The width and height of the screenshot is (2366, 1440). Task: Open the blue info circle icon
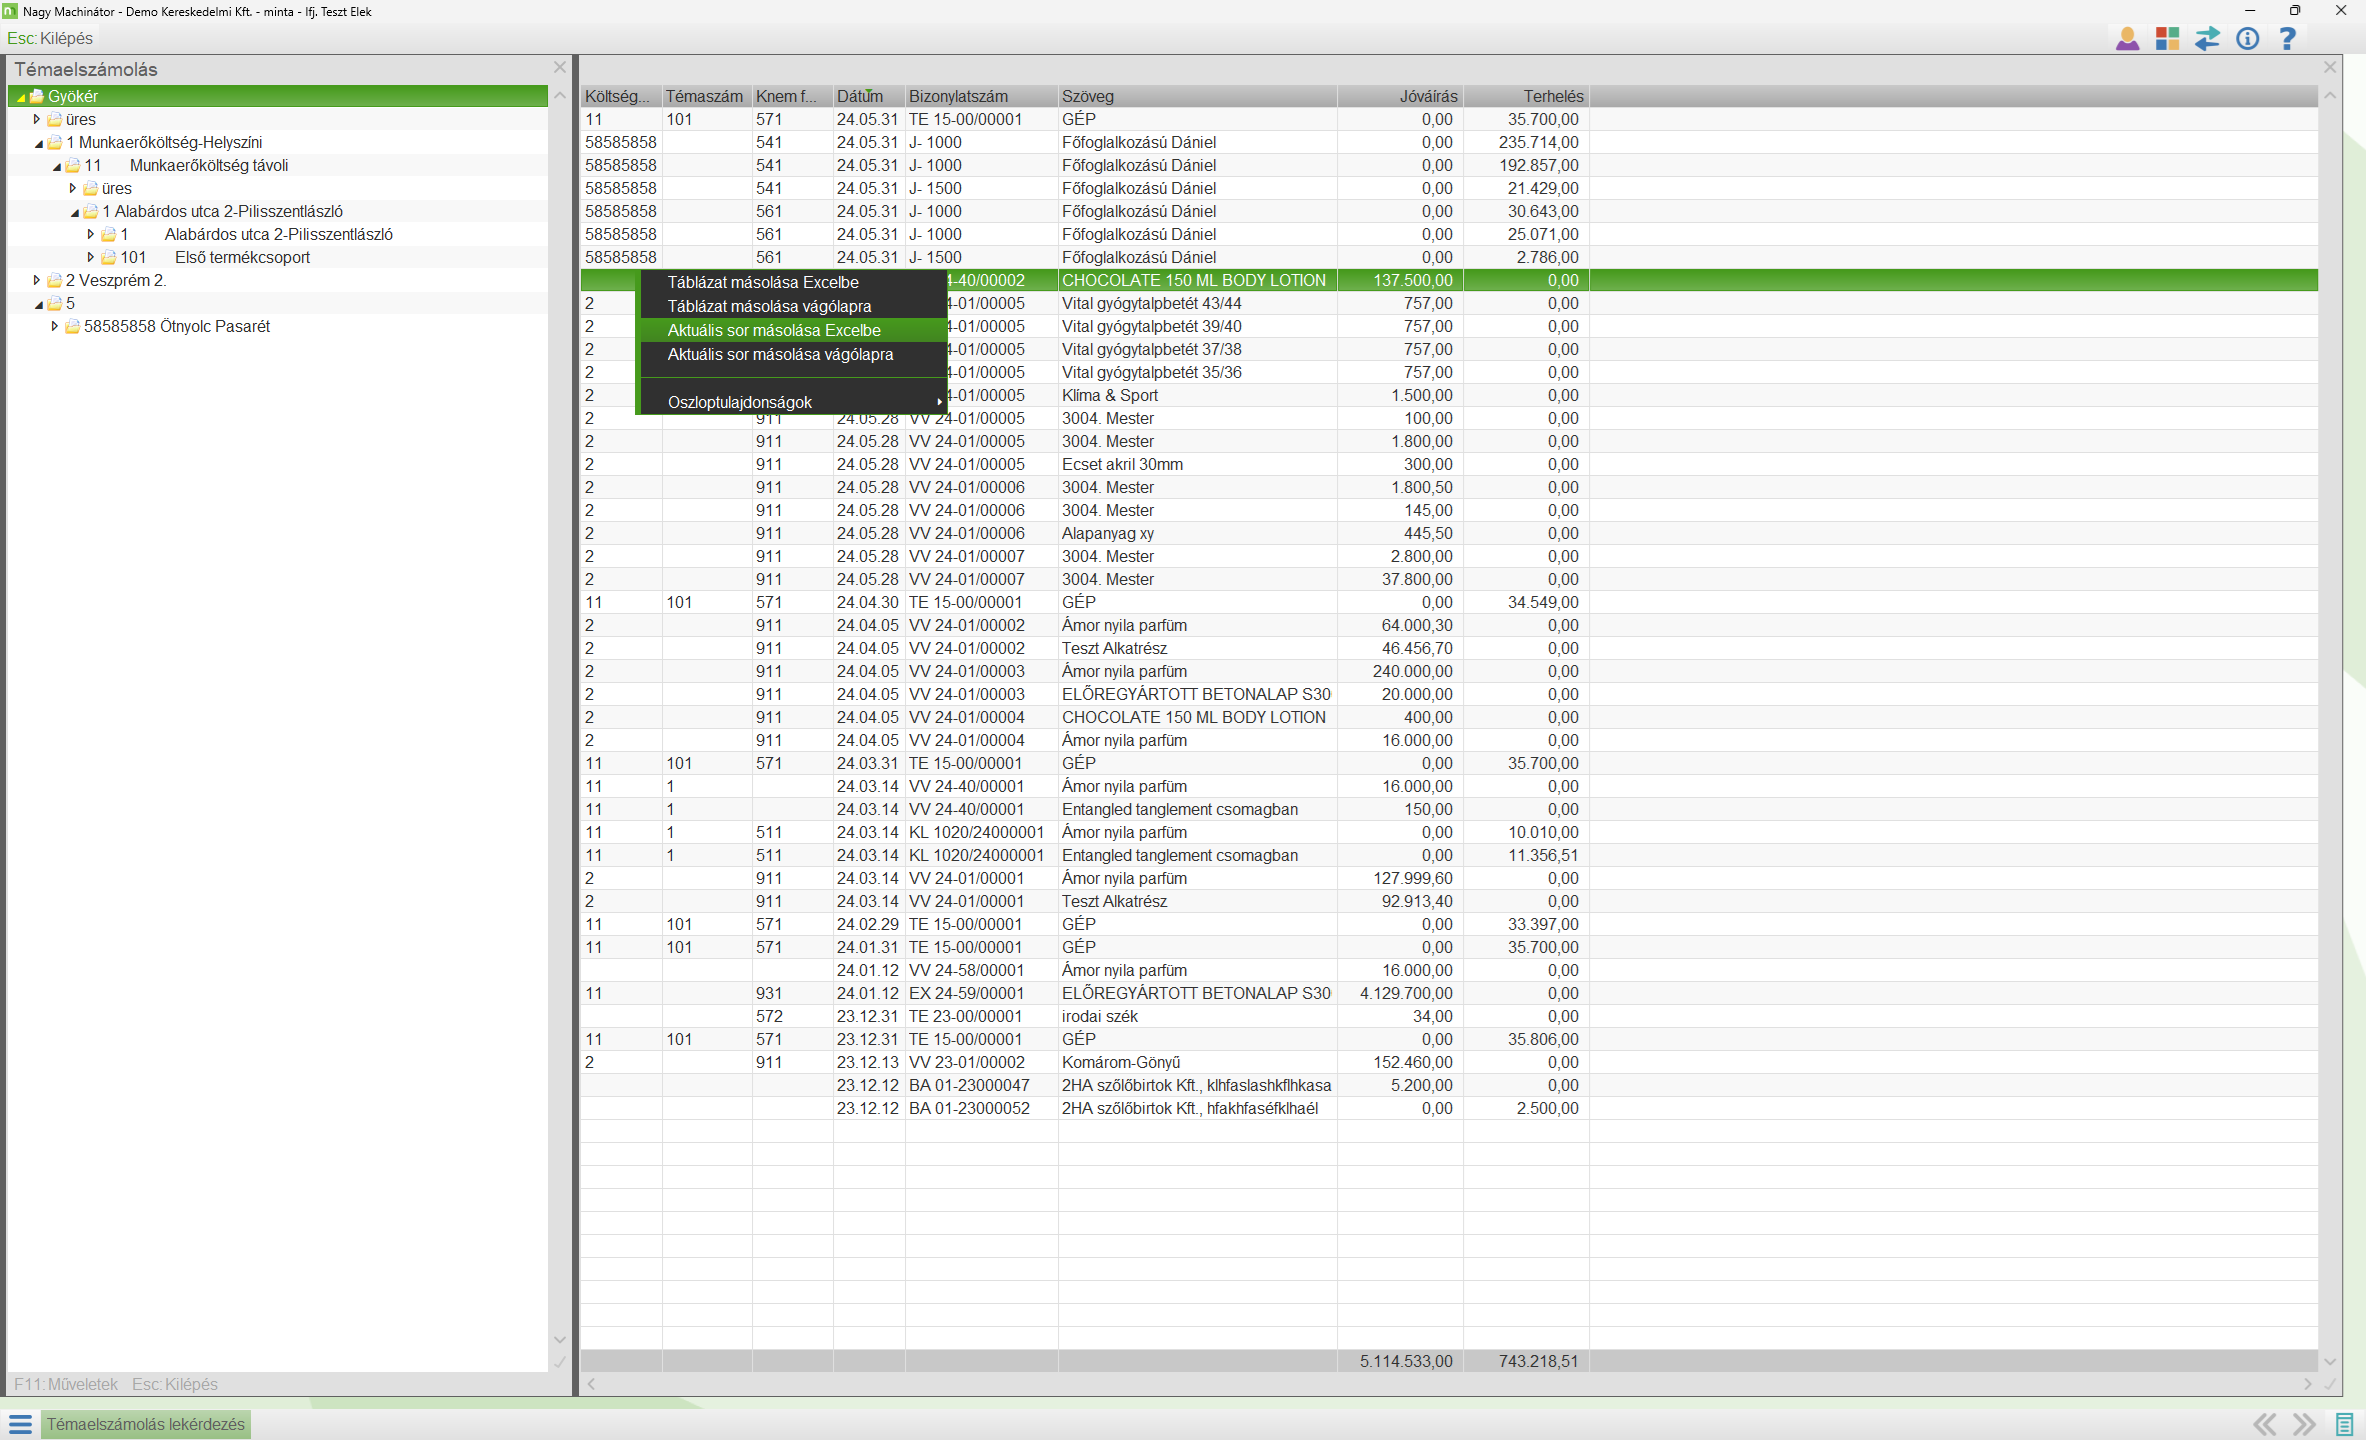pos(2247,39)
